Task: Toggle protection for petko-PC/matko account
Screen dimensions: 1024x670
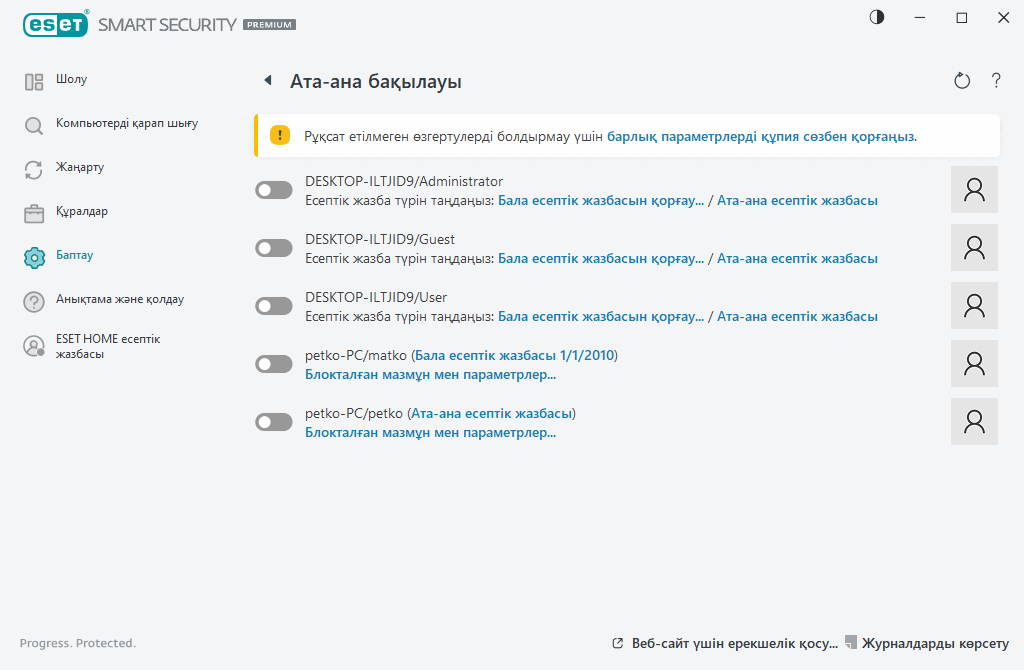Action: pyautogui.click(x=273, y=364)
